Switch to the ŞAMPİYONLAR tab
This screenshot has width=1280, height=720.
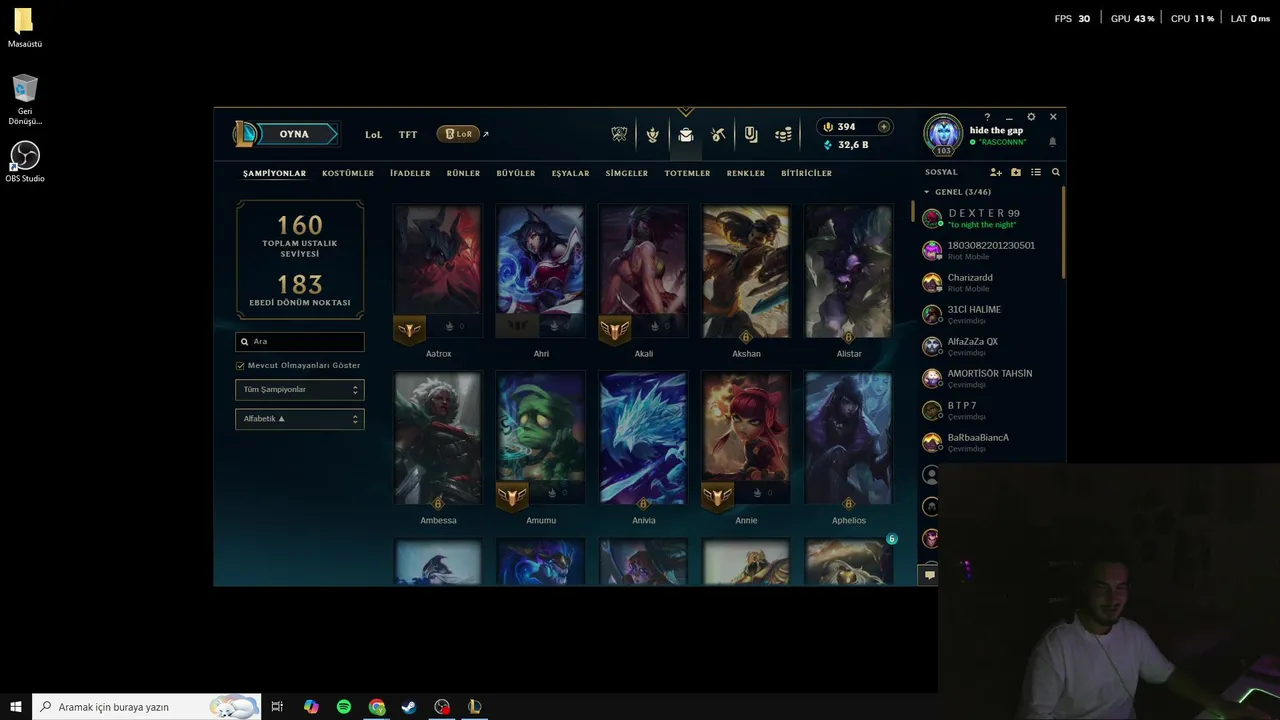(274, 173)
